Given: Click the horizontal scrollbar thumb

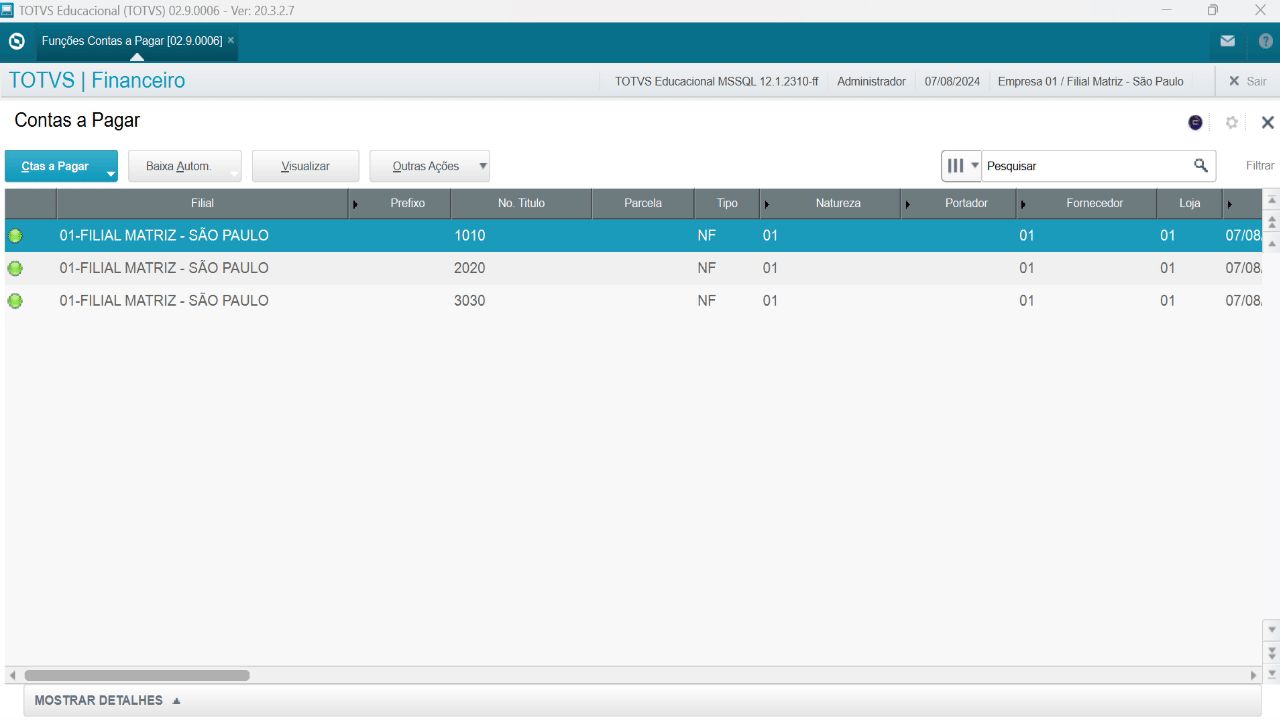Looking at the screenshot, I should point(137,675).
